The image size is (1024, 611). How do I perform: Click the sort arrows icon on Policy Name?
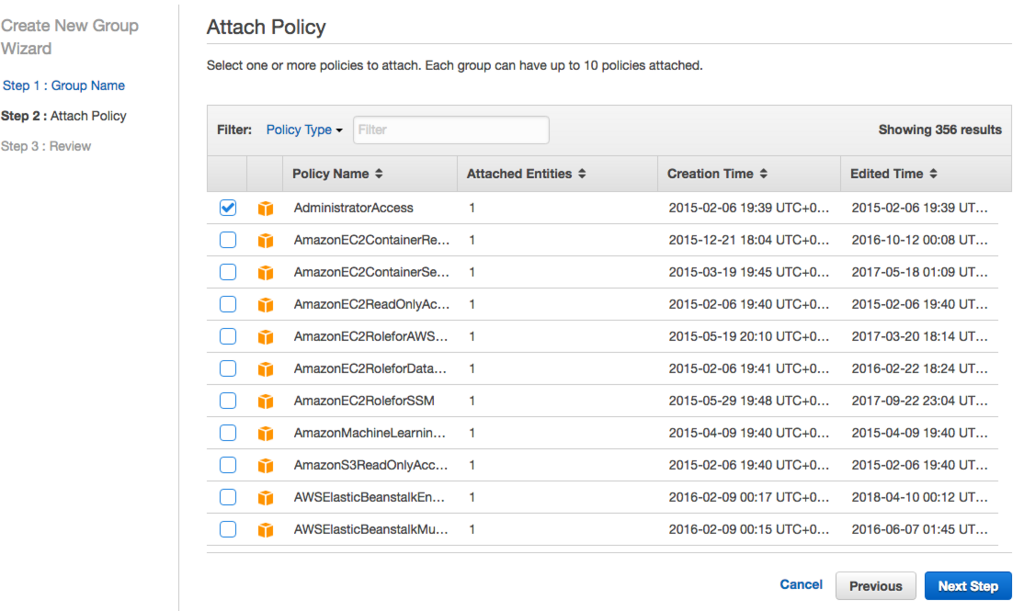point(379,174)
